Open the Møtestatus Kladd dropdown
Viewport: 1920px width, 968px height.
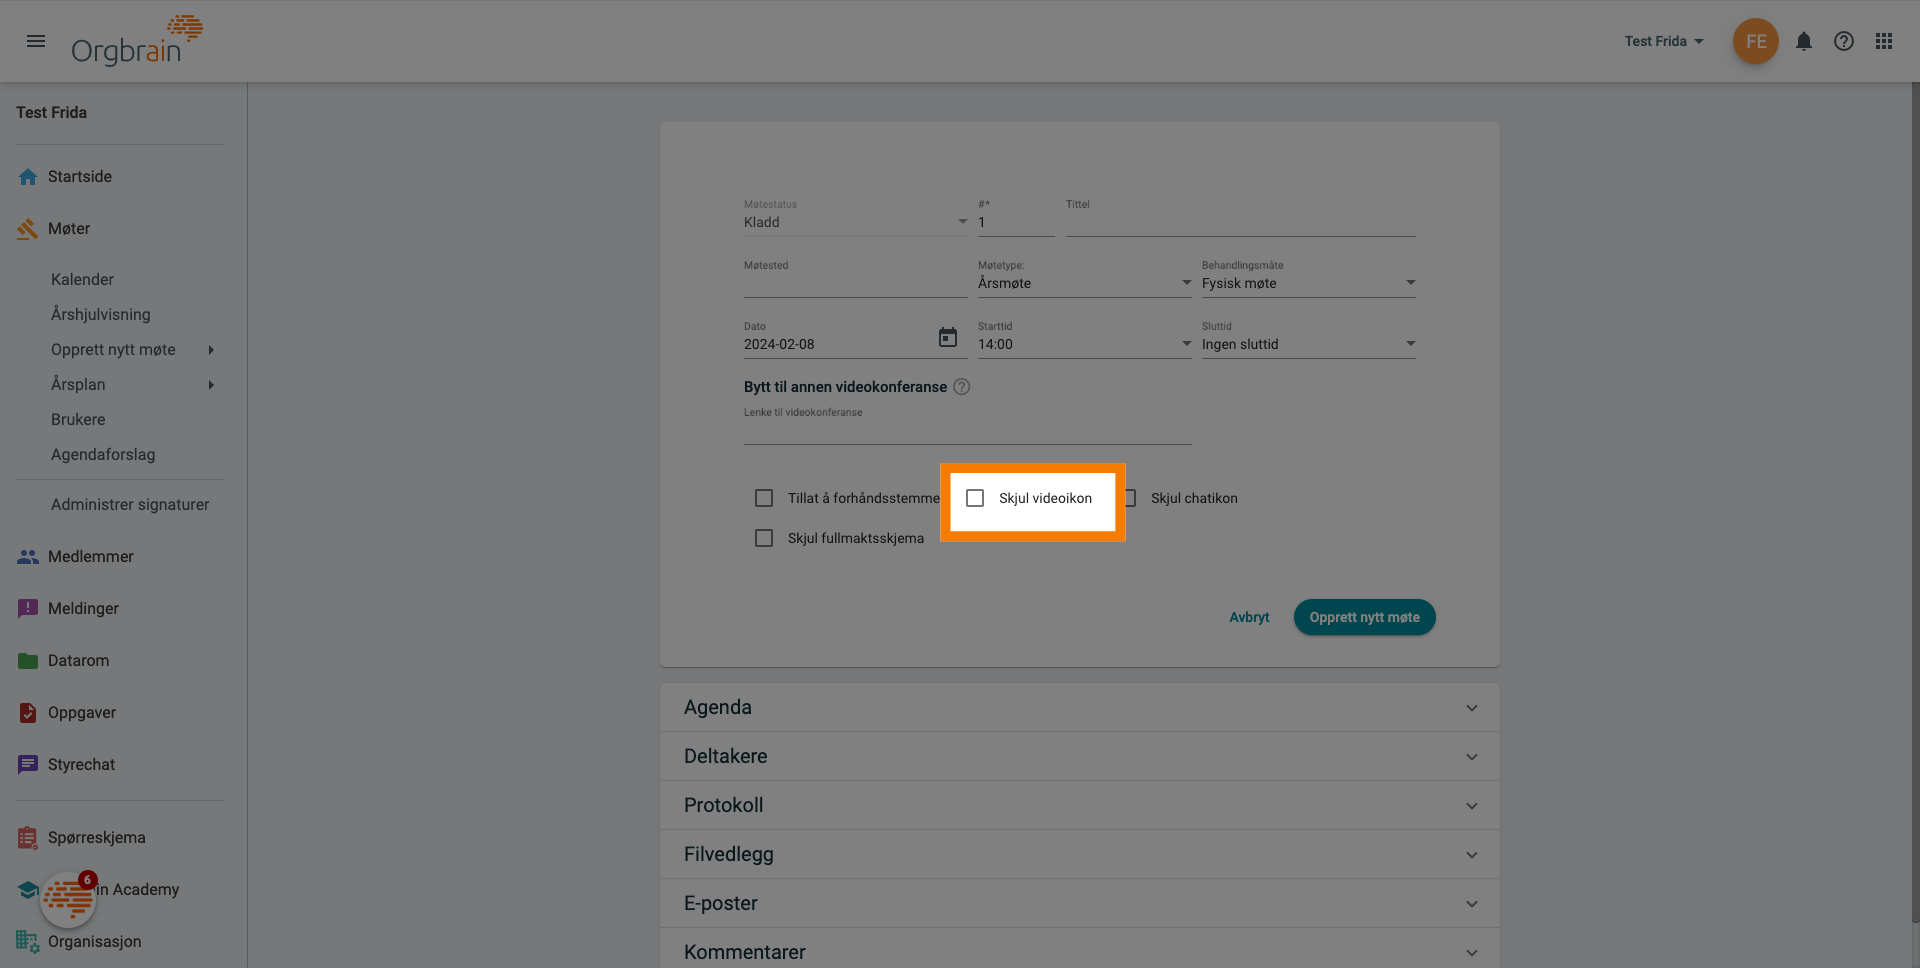coord(856,222)
